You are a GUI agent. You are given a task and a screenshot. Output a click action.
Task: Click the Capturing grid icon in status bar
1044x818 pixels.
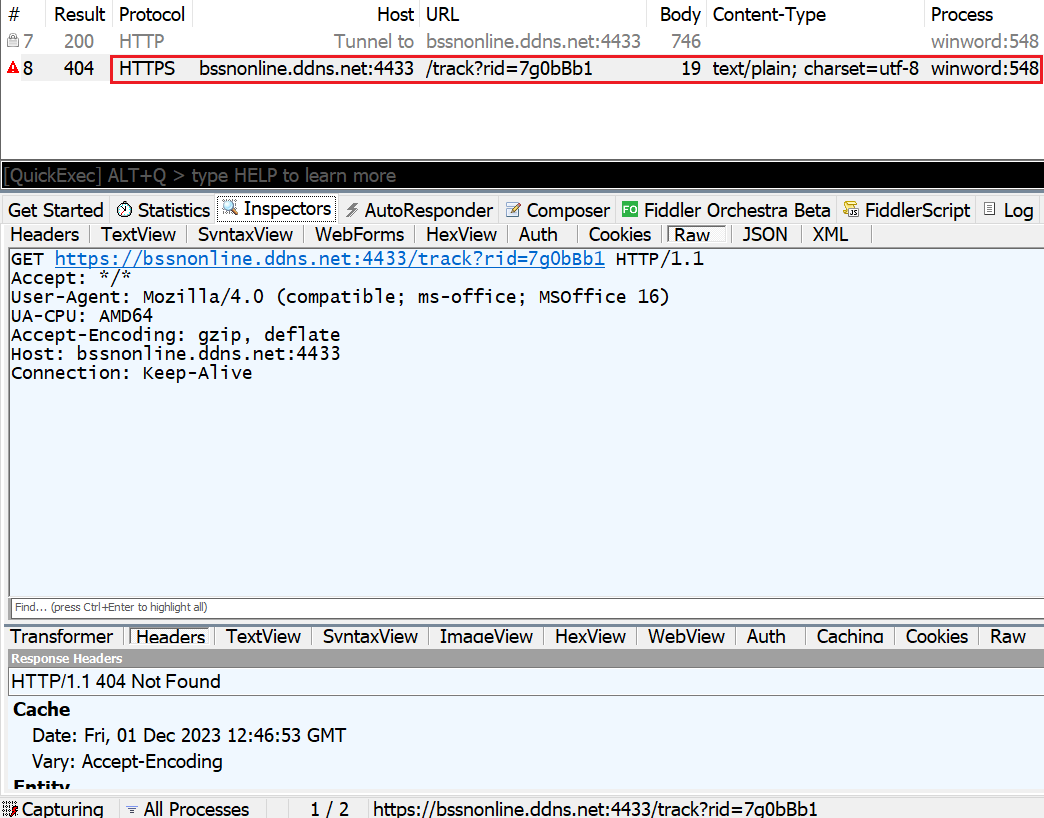12,808
